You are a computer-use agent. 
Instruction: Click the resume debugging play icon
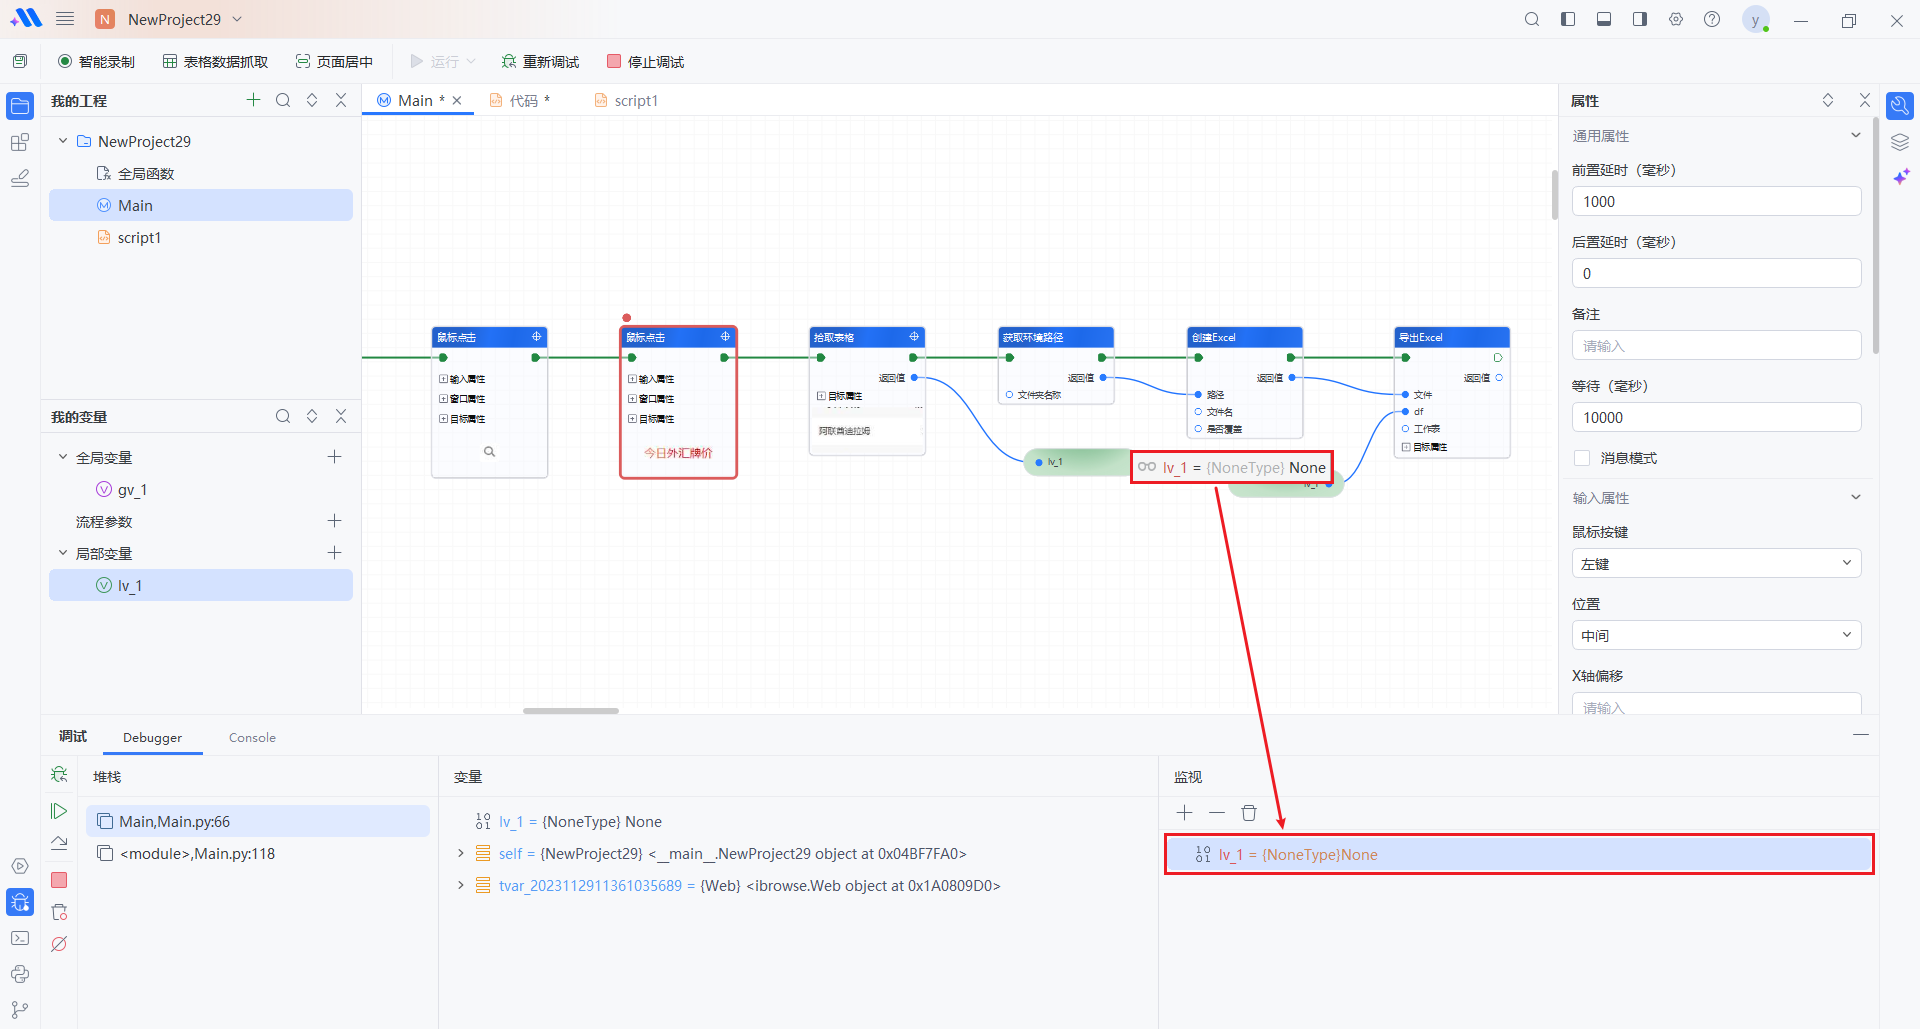(x=59, y=811)
